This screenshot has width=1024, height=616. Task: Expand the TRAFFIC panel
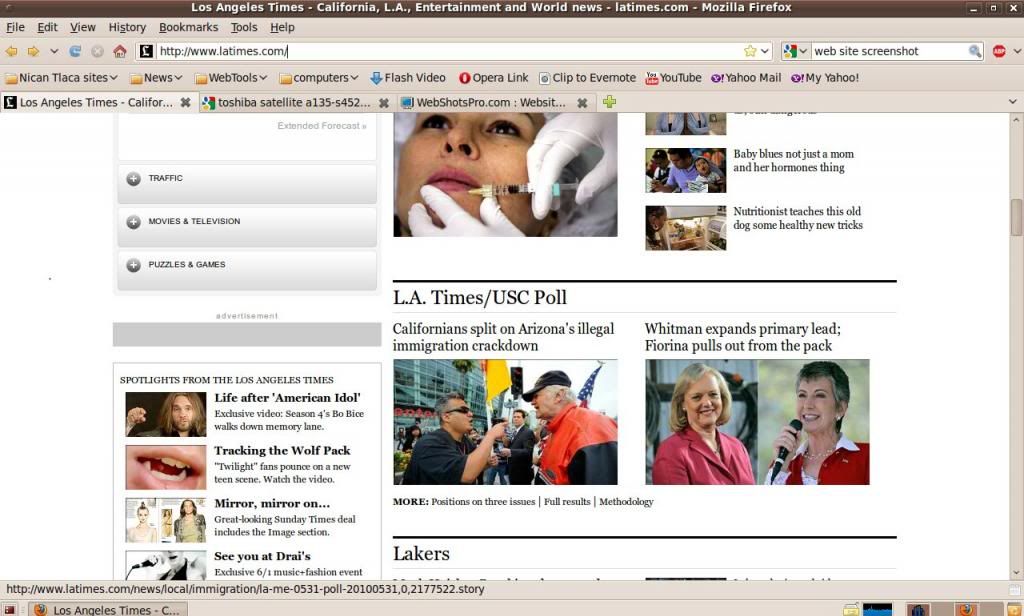pos(247,184)
